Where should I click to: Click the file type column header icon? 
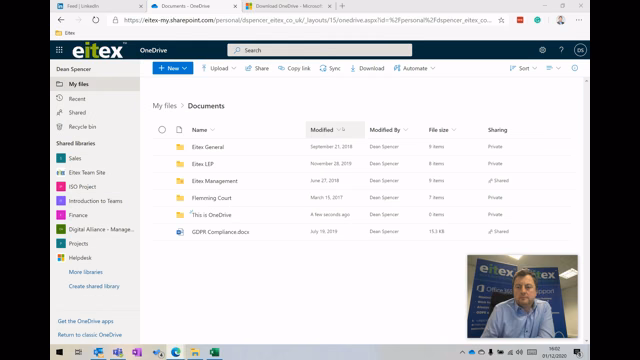(x=179, y=130)
